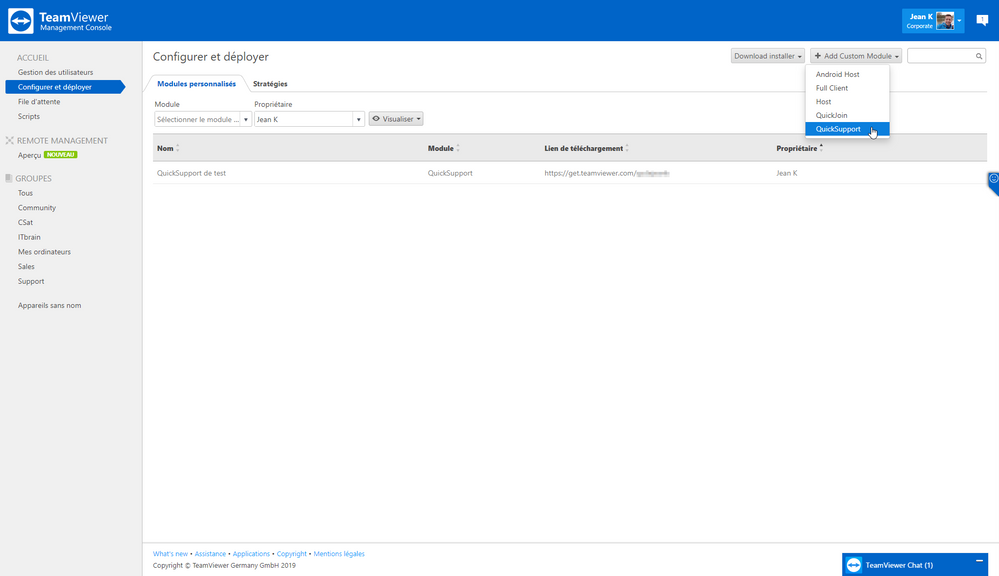Click the Groupes section icon
The height and width of the screenshot is (576, 999).
9,178
